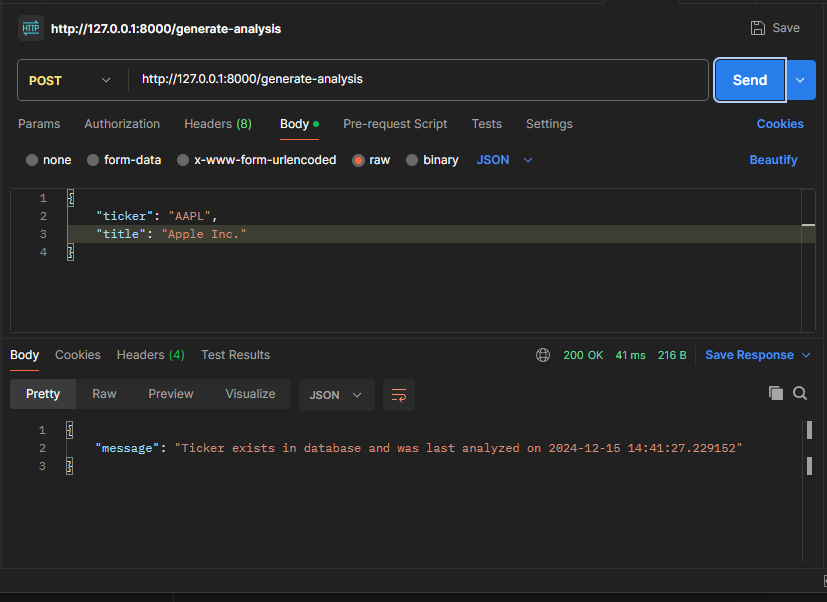Copy the response body using copy icon
Viewport: 827px width, 602px height.
tap(776, 393)
